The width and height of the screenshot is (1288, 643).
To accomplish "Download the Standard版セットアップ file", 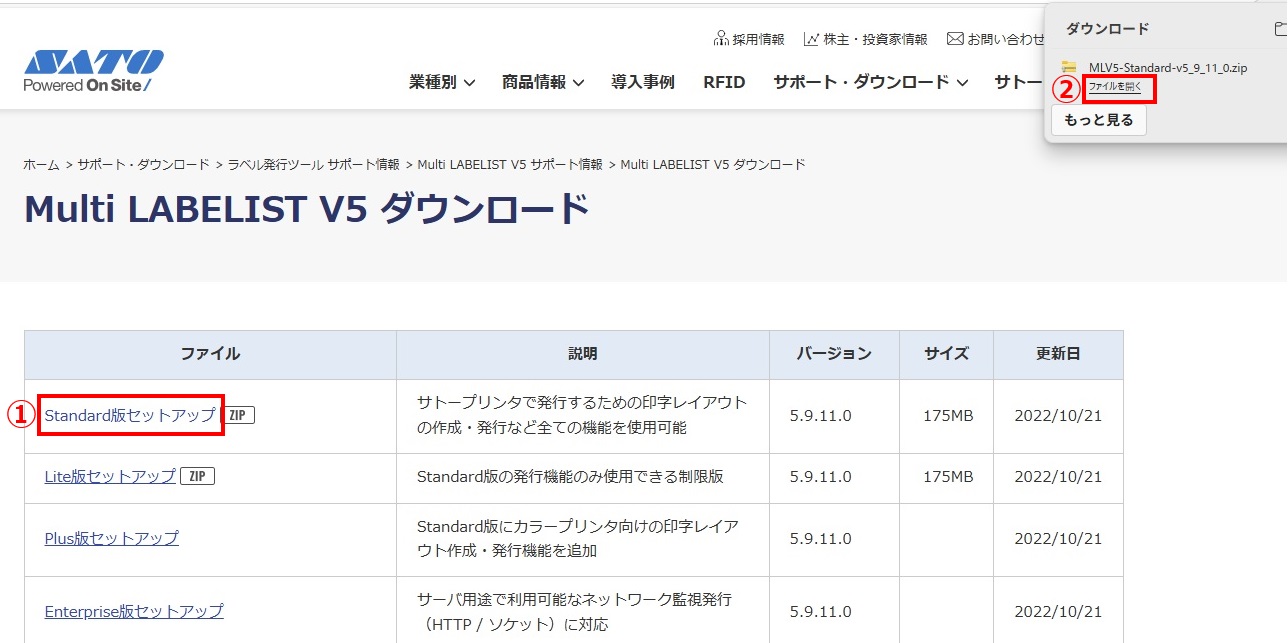I will pyautogui.click(x=130, y=415).
